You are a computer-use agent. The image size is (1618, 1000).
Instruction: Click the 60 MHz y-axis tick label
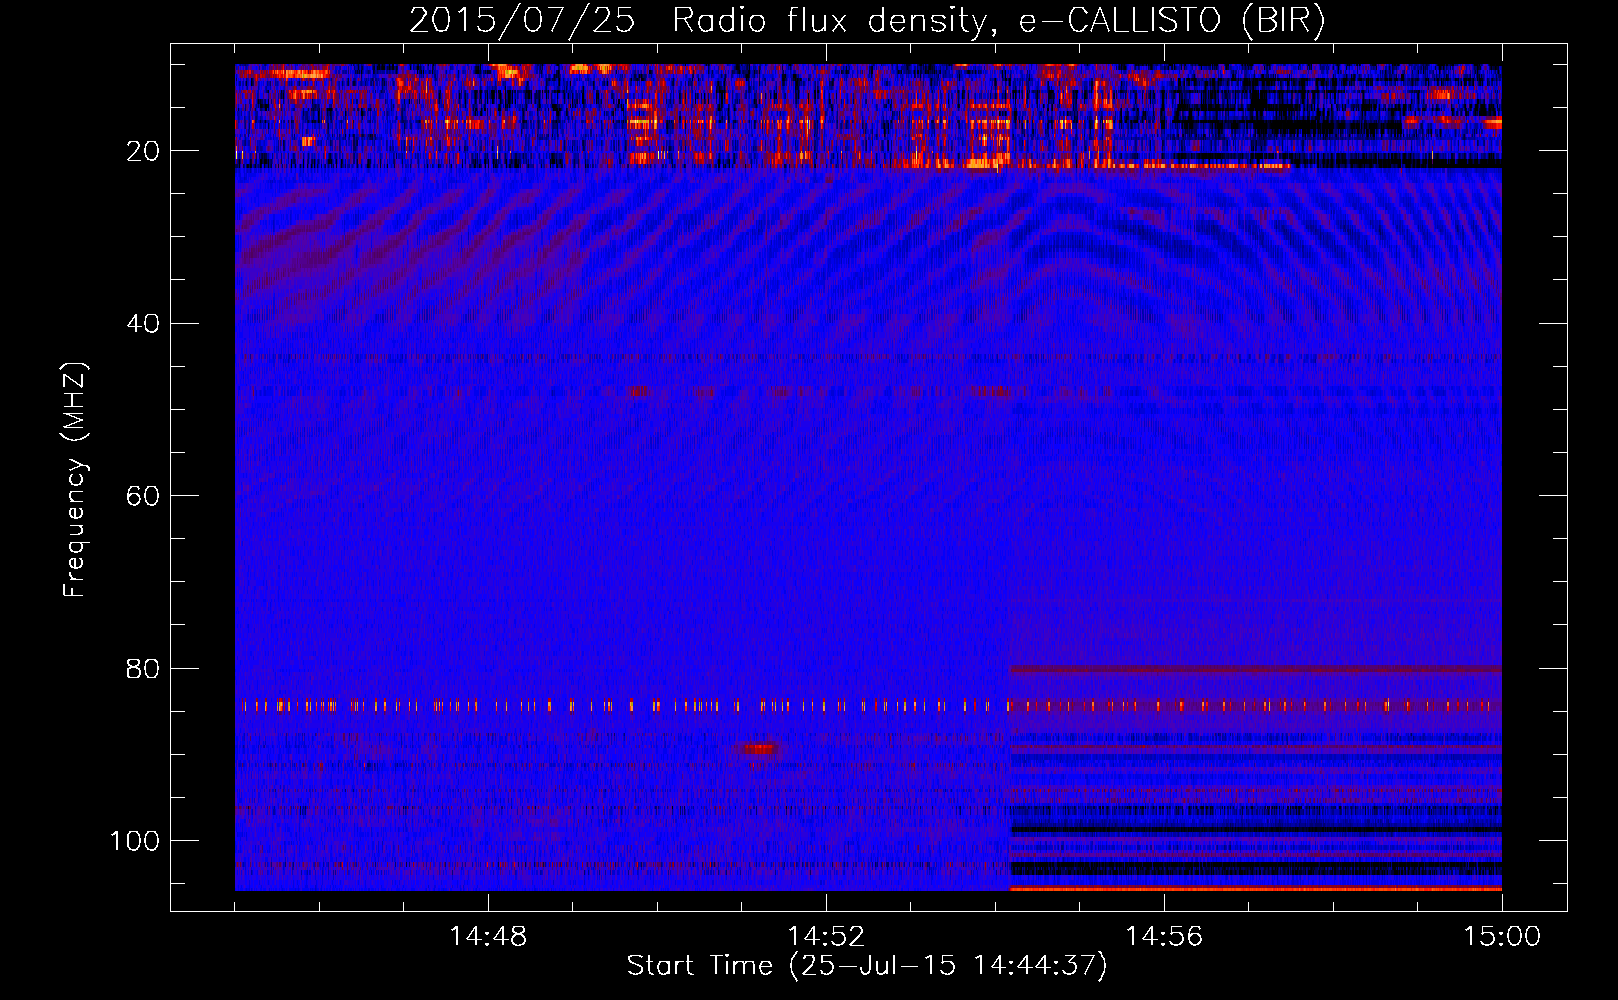(x=143, y=496)
